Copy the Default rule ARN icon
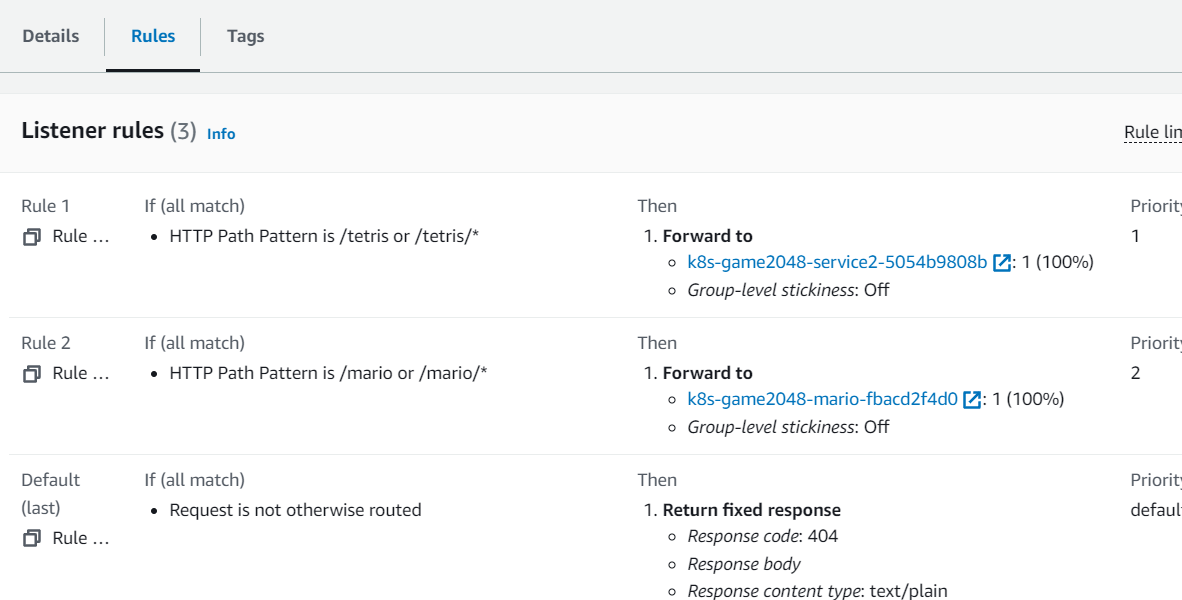Screen dimensions: 1182x600 click(32, 538)
